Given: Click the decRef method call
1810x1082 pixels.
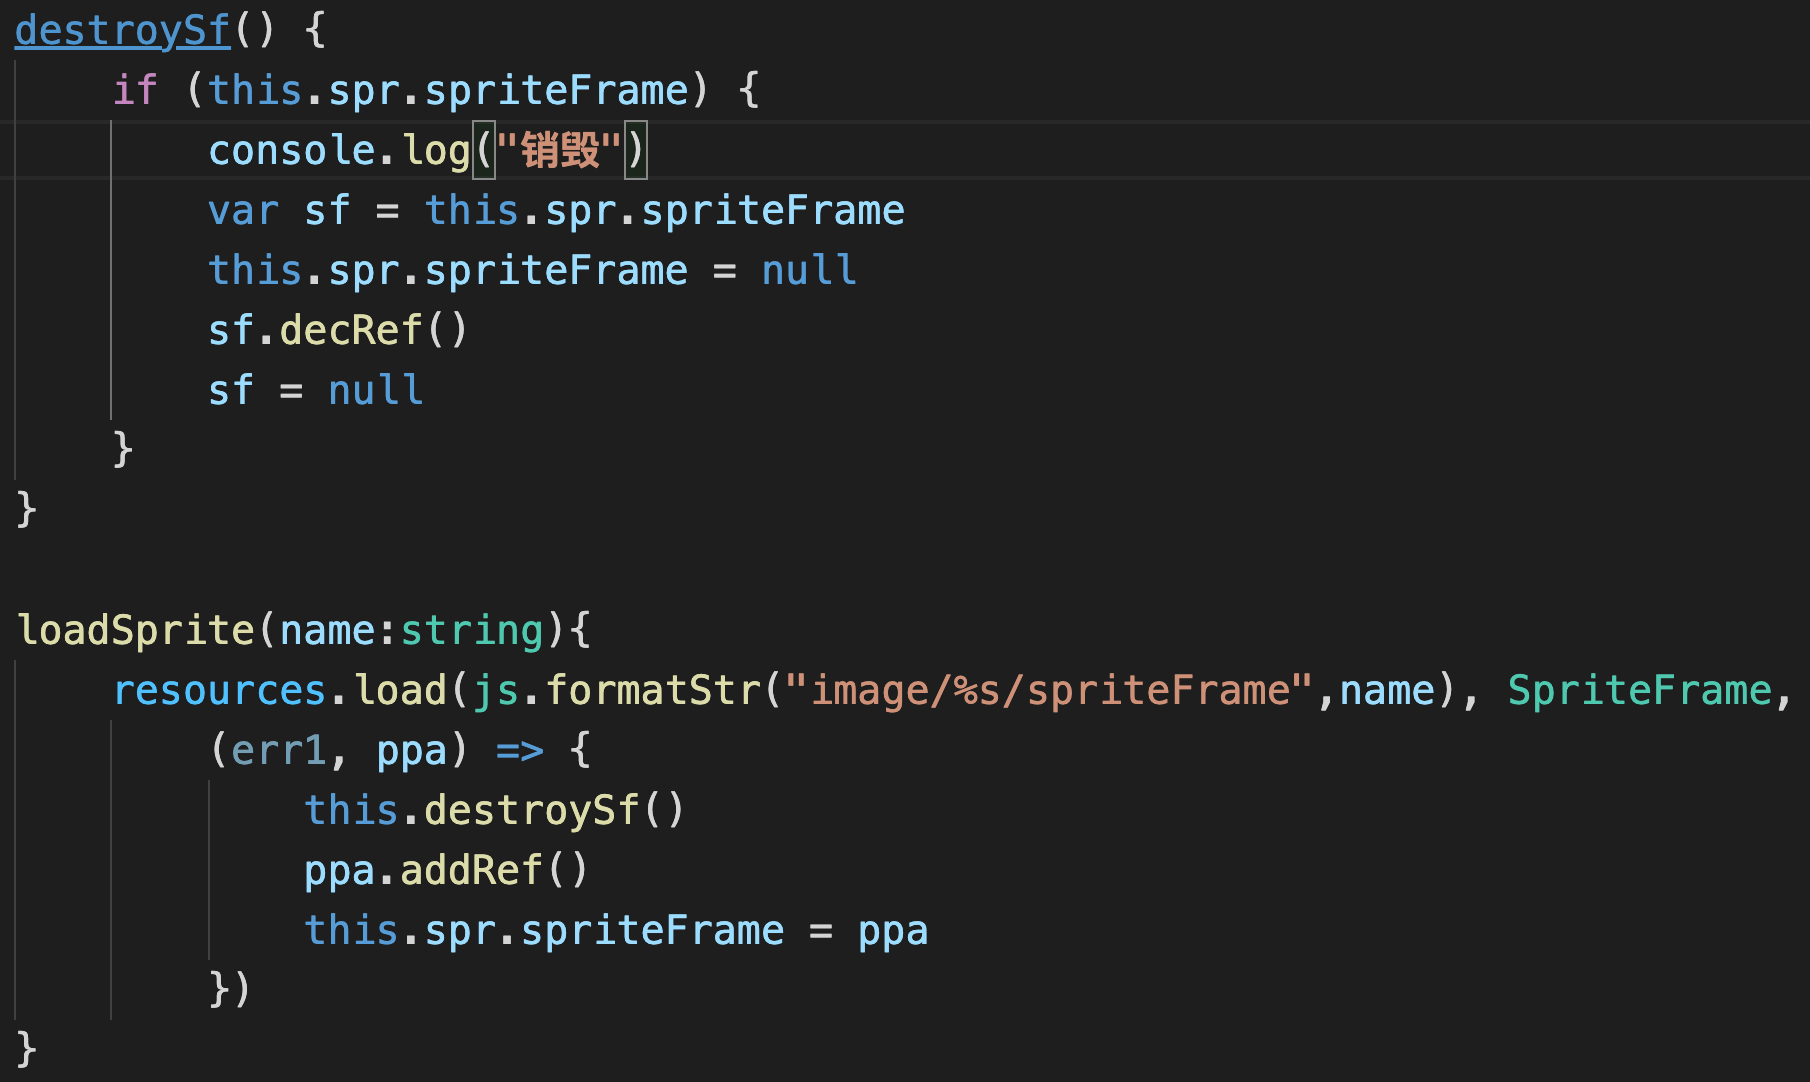Looking at the screenshot, I should (x=351, y=330).
